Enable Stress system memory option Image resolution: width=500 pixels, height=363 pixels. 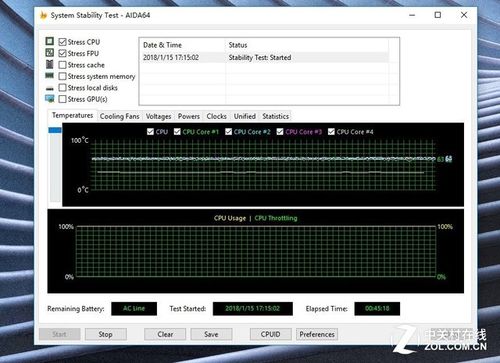(62, 76)
